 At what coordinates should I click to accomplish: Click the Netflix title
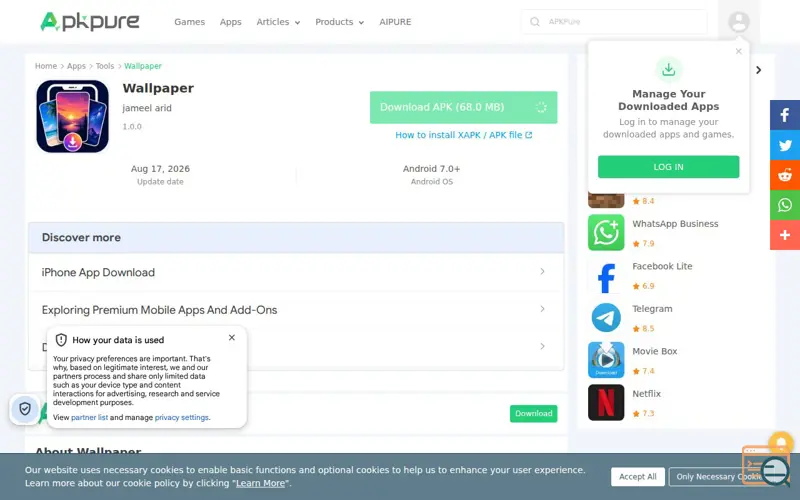646,393
